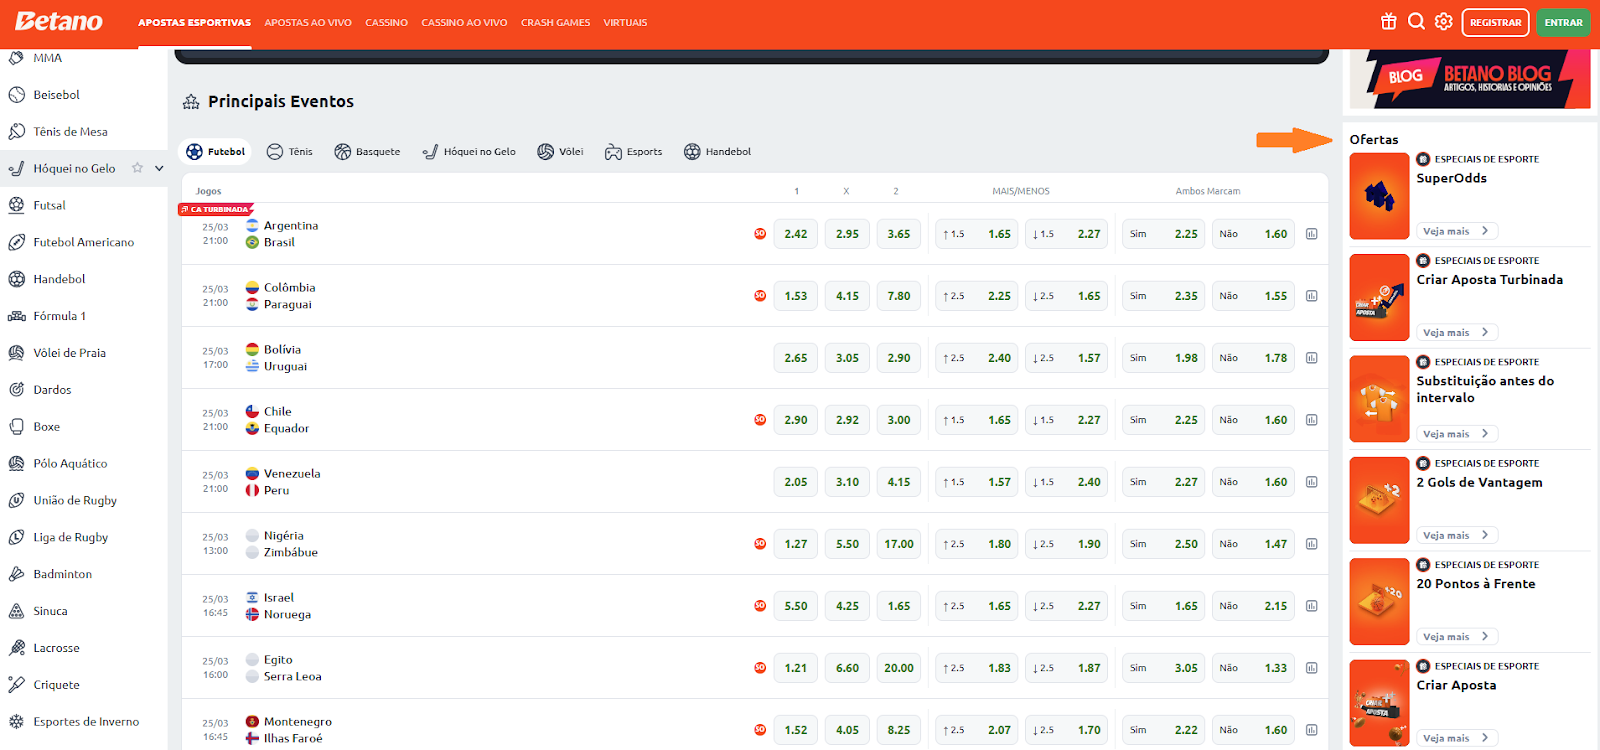
Task: Open statistics icon for Venezuela vs Peru
Action: 1312,482
